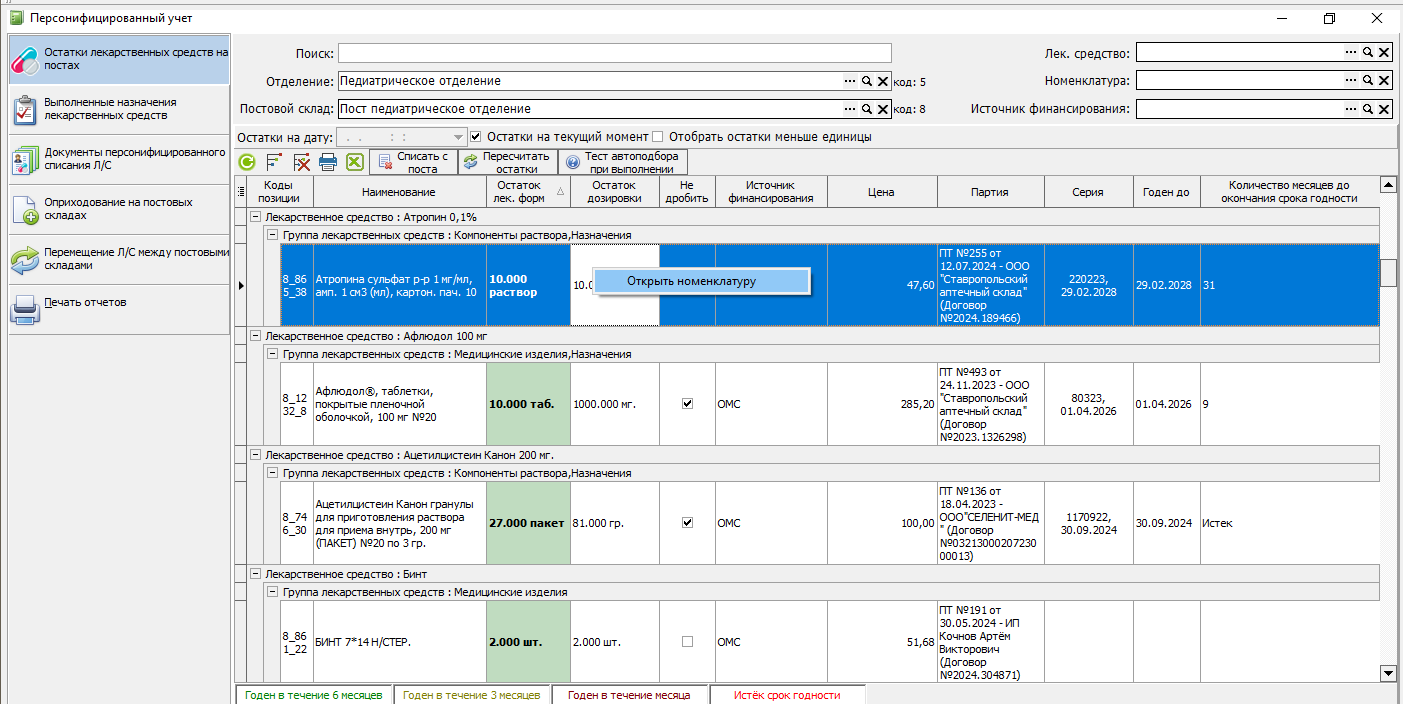Toggle 'Не дробить' checkbox for Афлюдол row

[687, 404]
